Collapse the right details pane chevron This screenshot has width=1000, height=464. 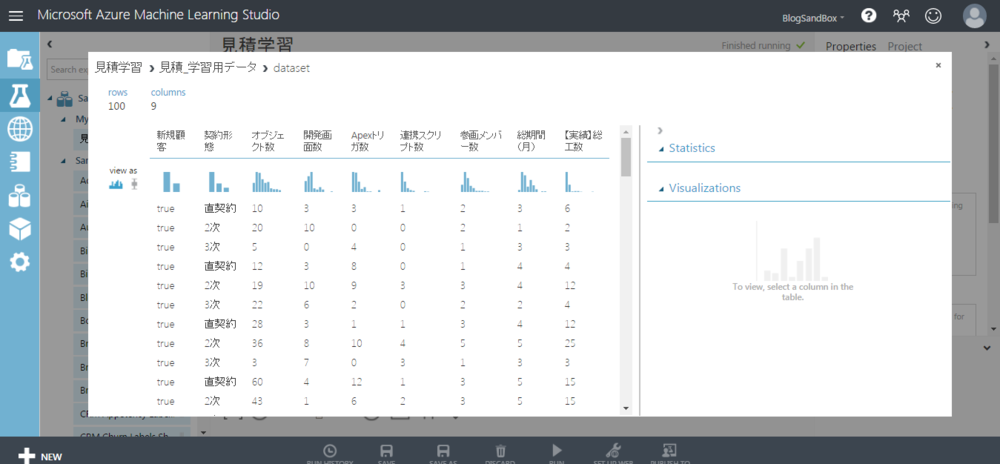point(659,131)
